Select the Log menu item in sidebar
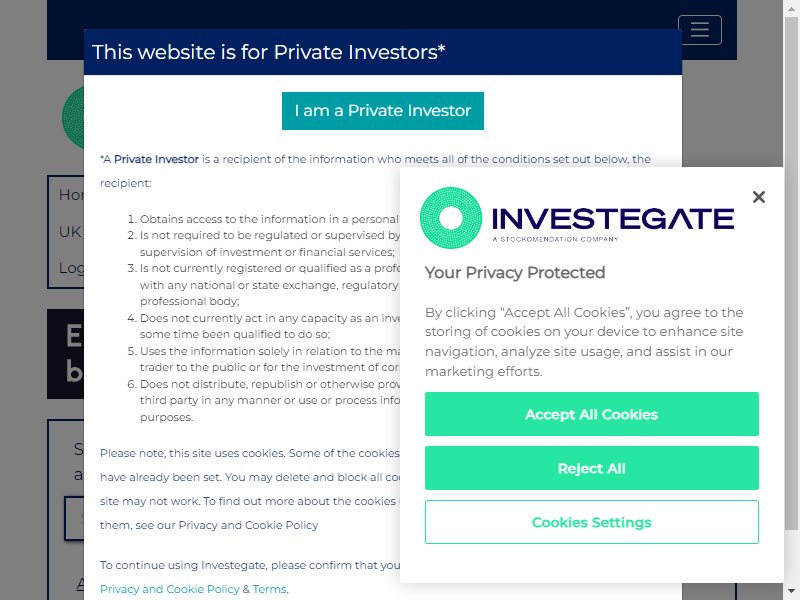This screenshot has height=600, width=800. click(71, 268)
